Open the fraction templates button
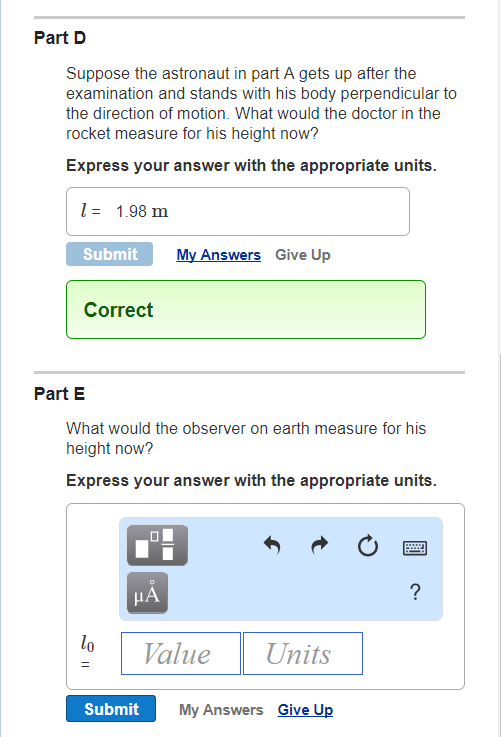 (157, 545)
